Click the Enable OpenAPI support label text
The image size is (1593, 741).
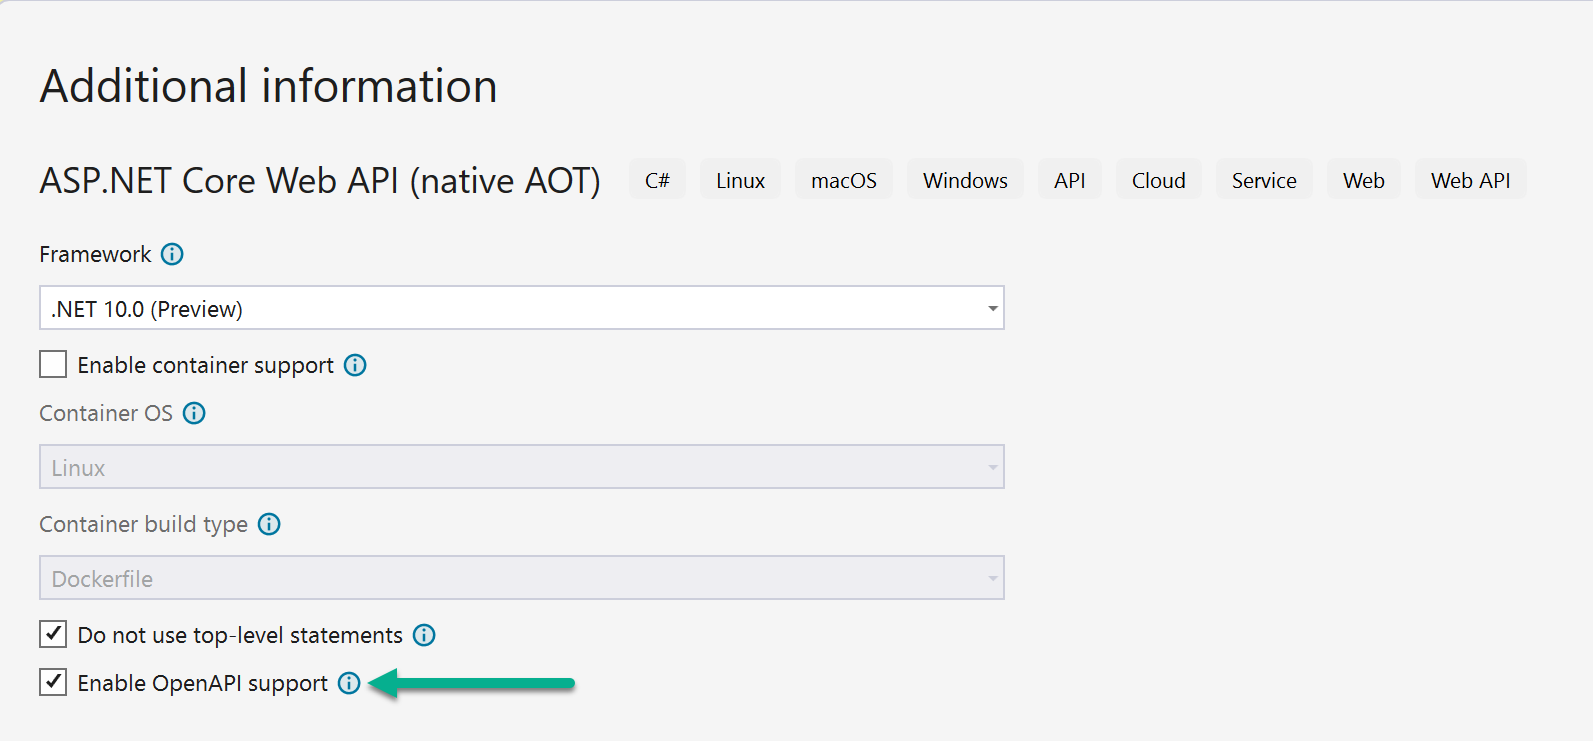point(203,683)
